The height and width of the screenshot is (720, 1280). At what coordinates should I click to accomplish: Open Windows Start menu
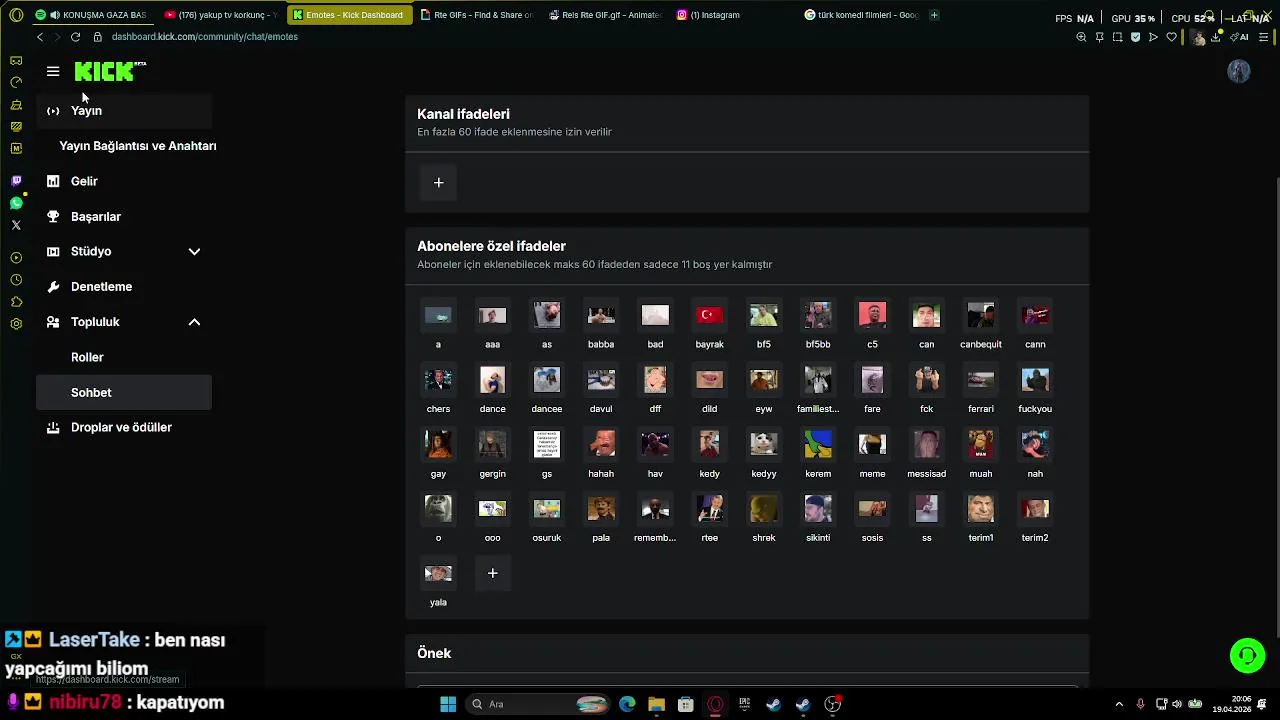[448, 704]
